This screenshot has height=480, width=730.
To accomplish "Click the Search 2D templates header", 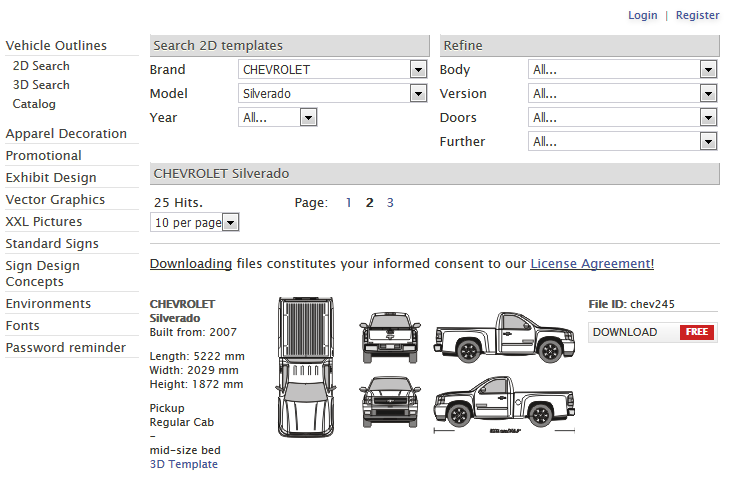I will [290, 46].
